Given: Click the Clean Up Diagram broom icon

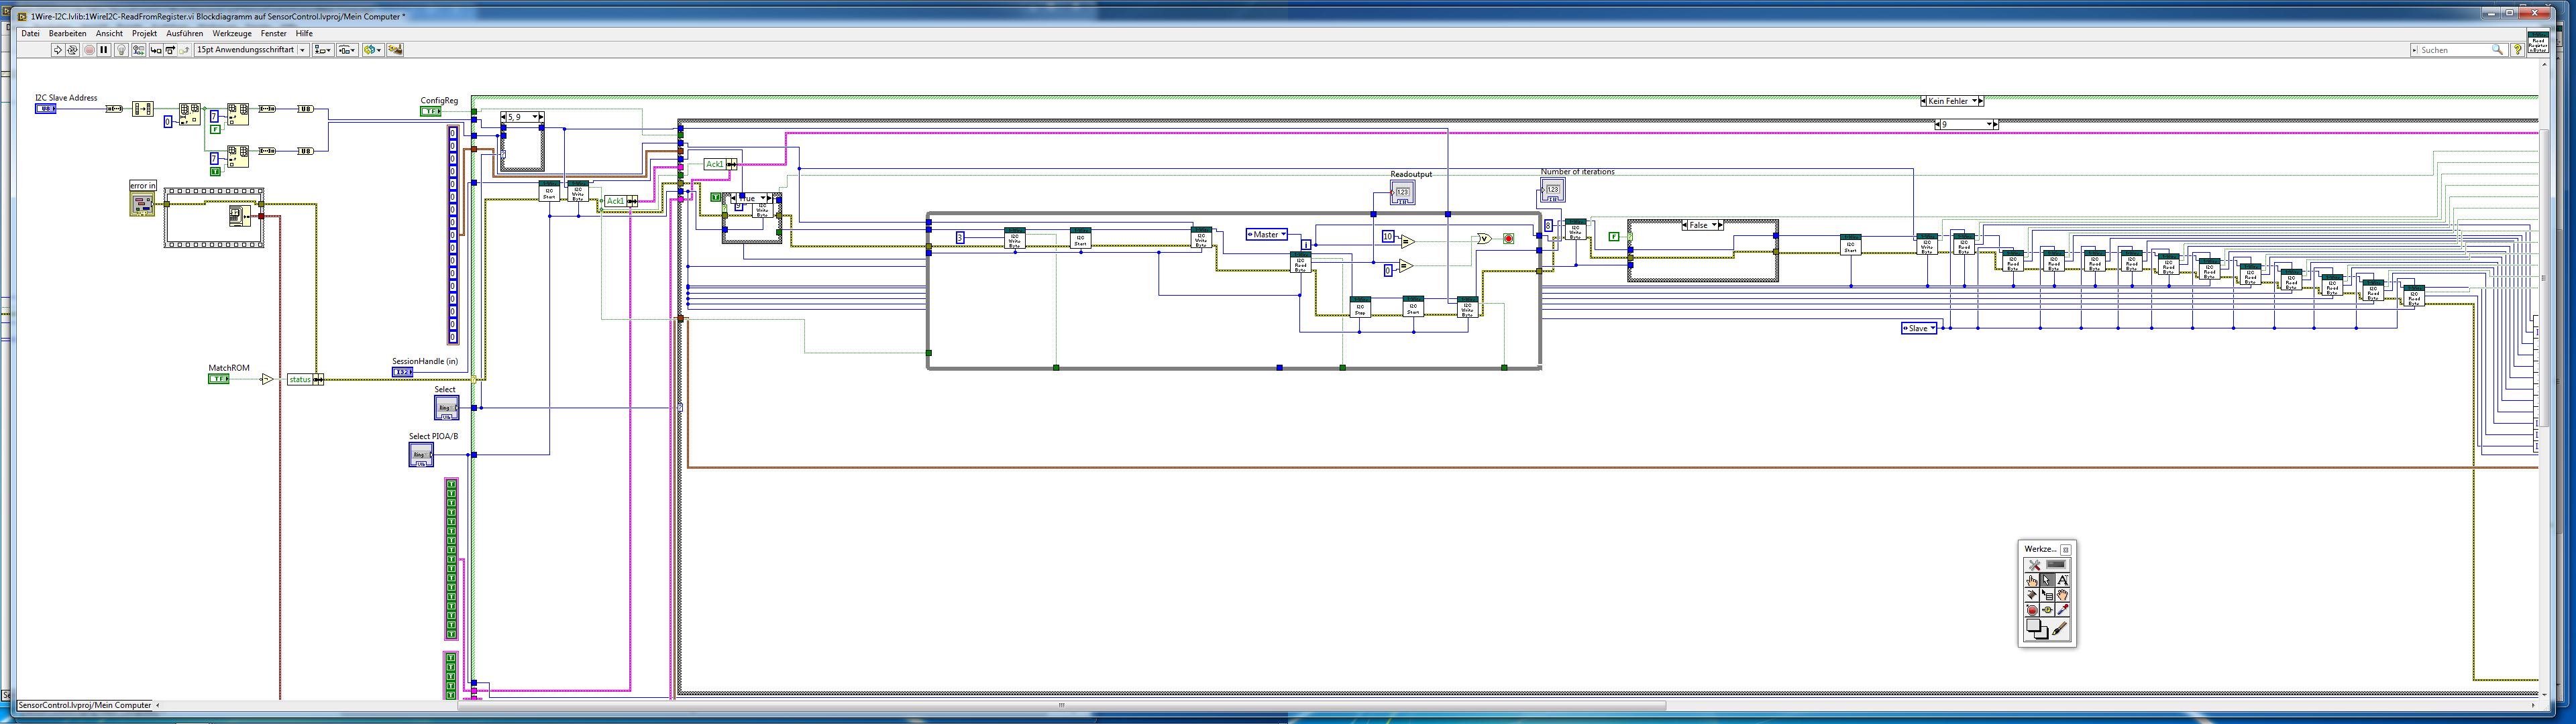Looking at the screenshot, I should point(395,50).
